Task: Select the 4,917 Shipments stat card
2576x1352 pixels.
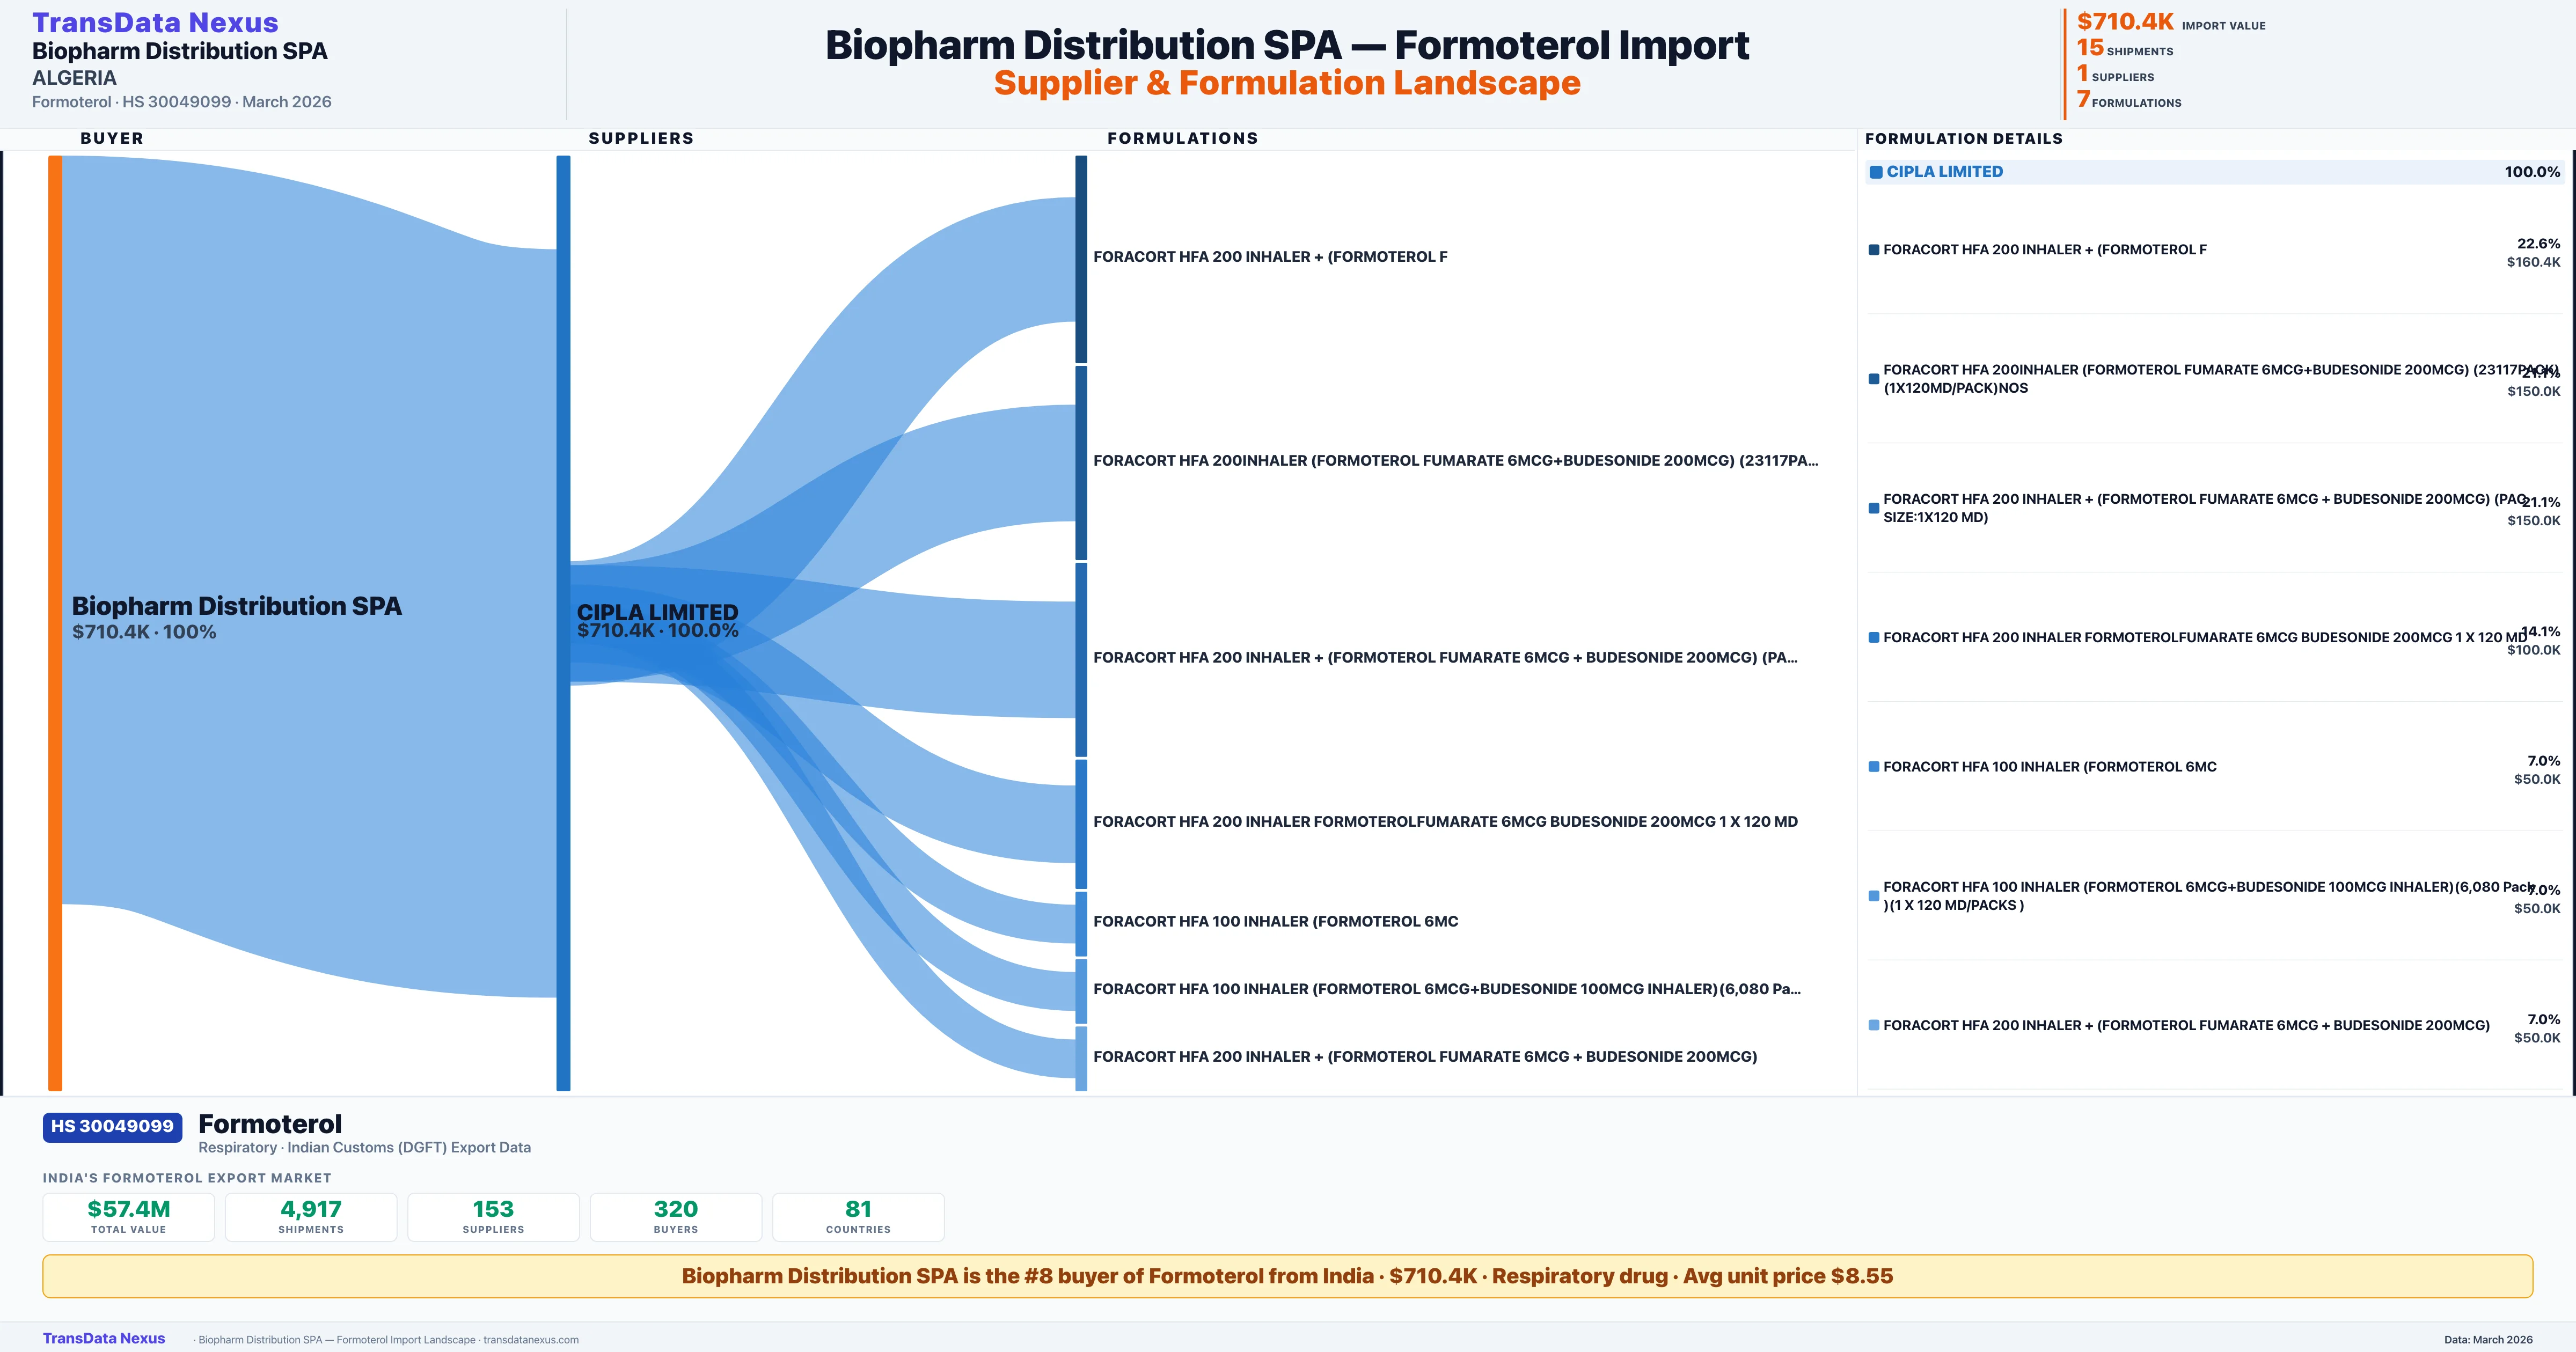Action: pos(311,1217)
